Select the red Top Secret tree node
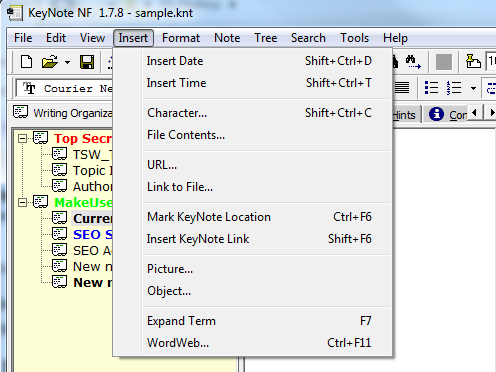Viewport: 496px width, 372px height. [83, 138]
